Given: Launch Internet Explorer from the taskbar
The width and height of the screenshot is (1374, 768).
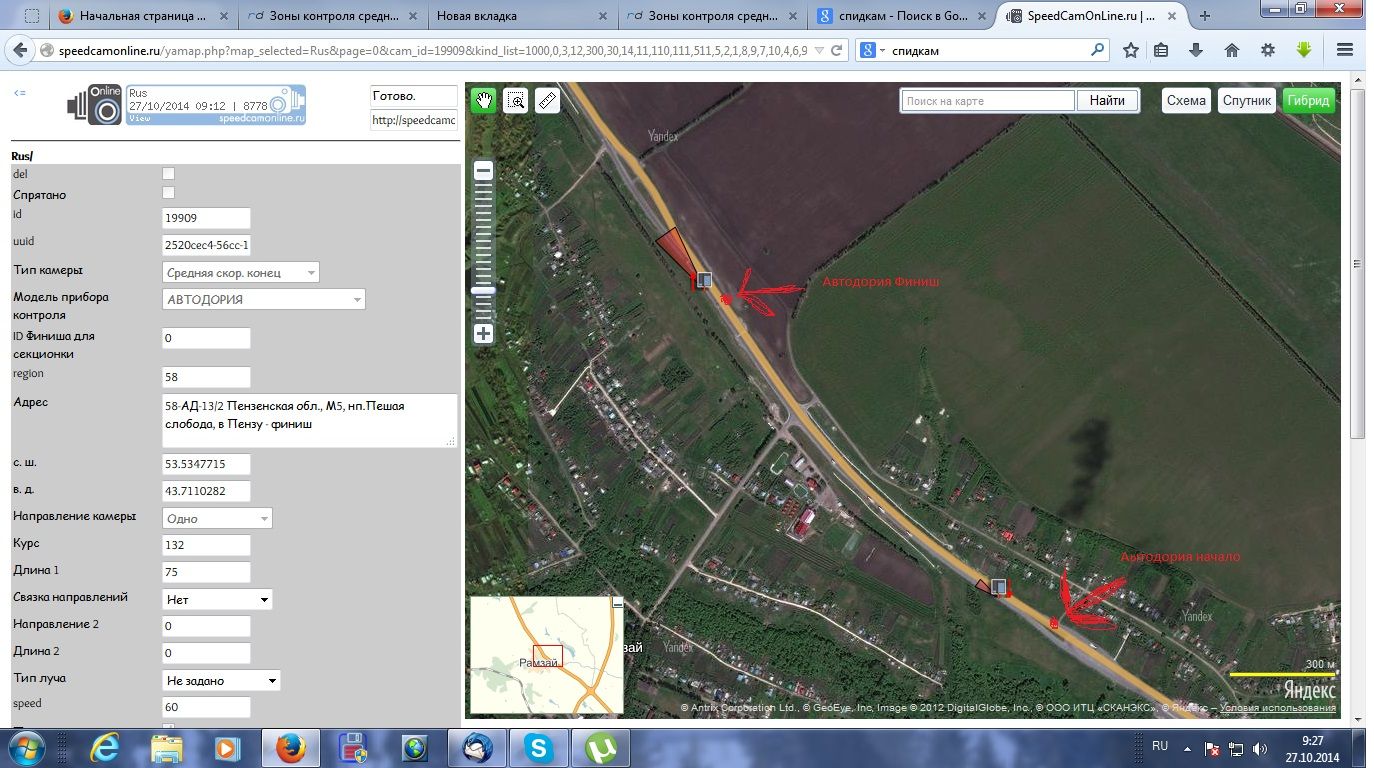Looking at the screenshot, I should pos(105,747).
